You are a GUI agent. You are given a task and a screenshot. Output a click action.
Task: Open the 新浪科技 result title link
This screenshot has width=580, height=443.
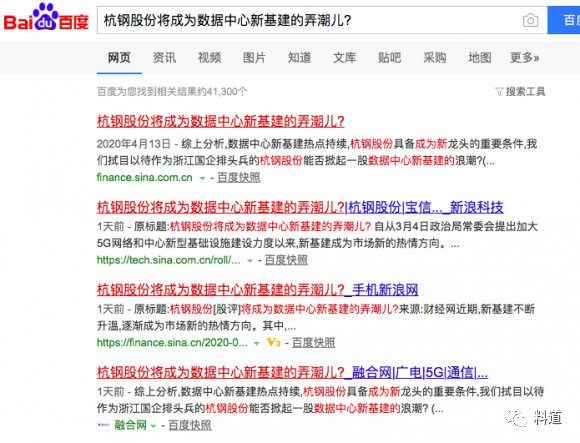click(300, 207)
